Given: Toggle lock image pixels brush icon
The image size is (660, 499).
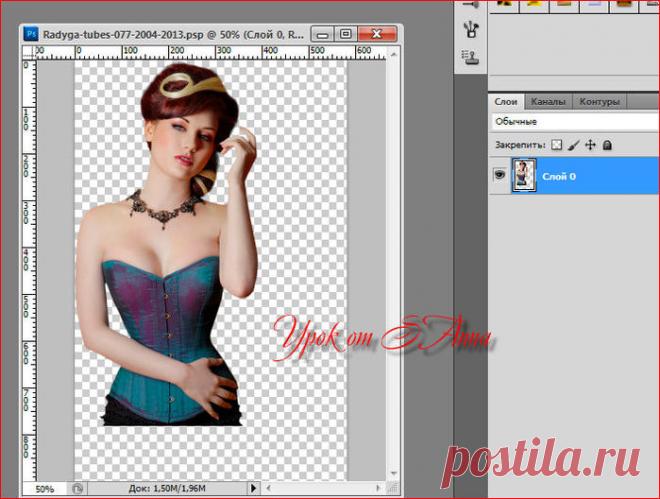Looking at the screenshot, I should [x=574, y=145].
